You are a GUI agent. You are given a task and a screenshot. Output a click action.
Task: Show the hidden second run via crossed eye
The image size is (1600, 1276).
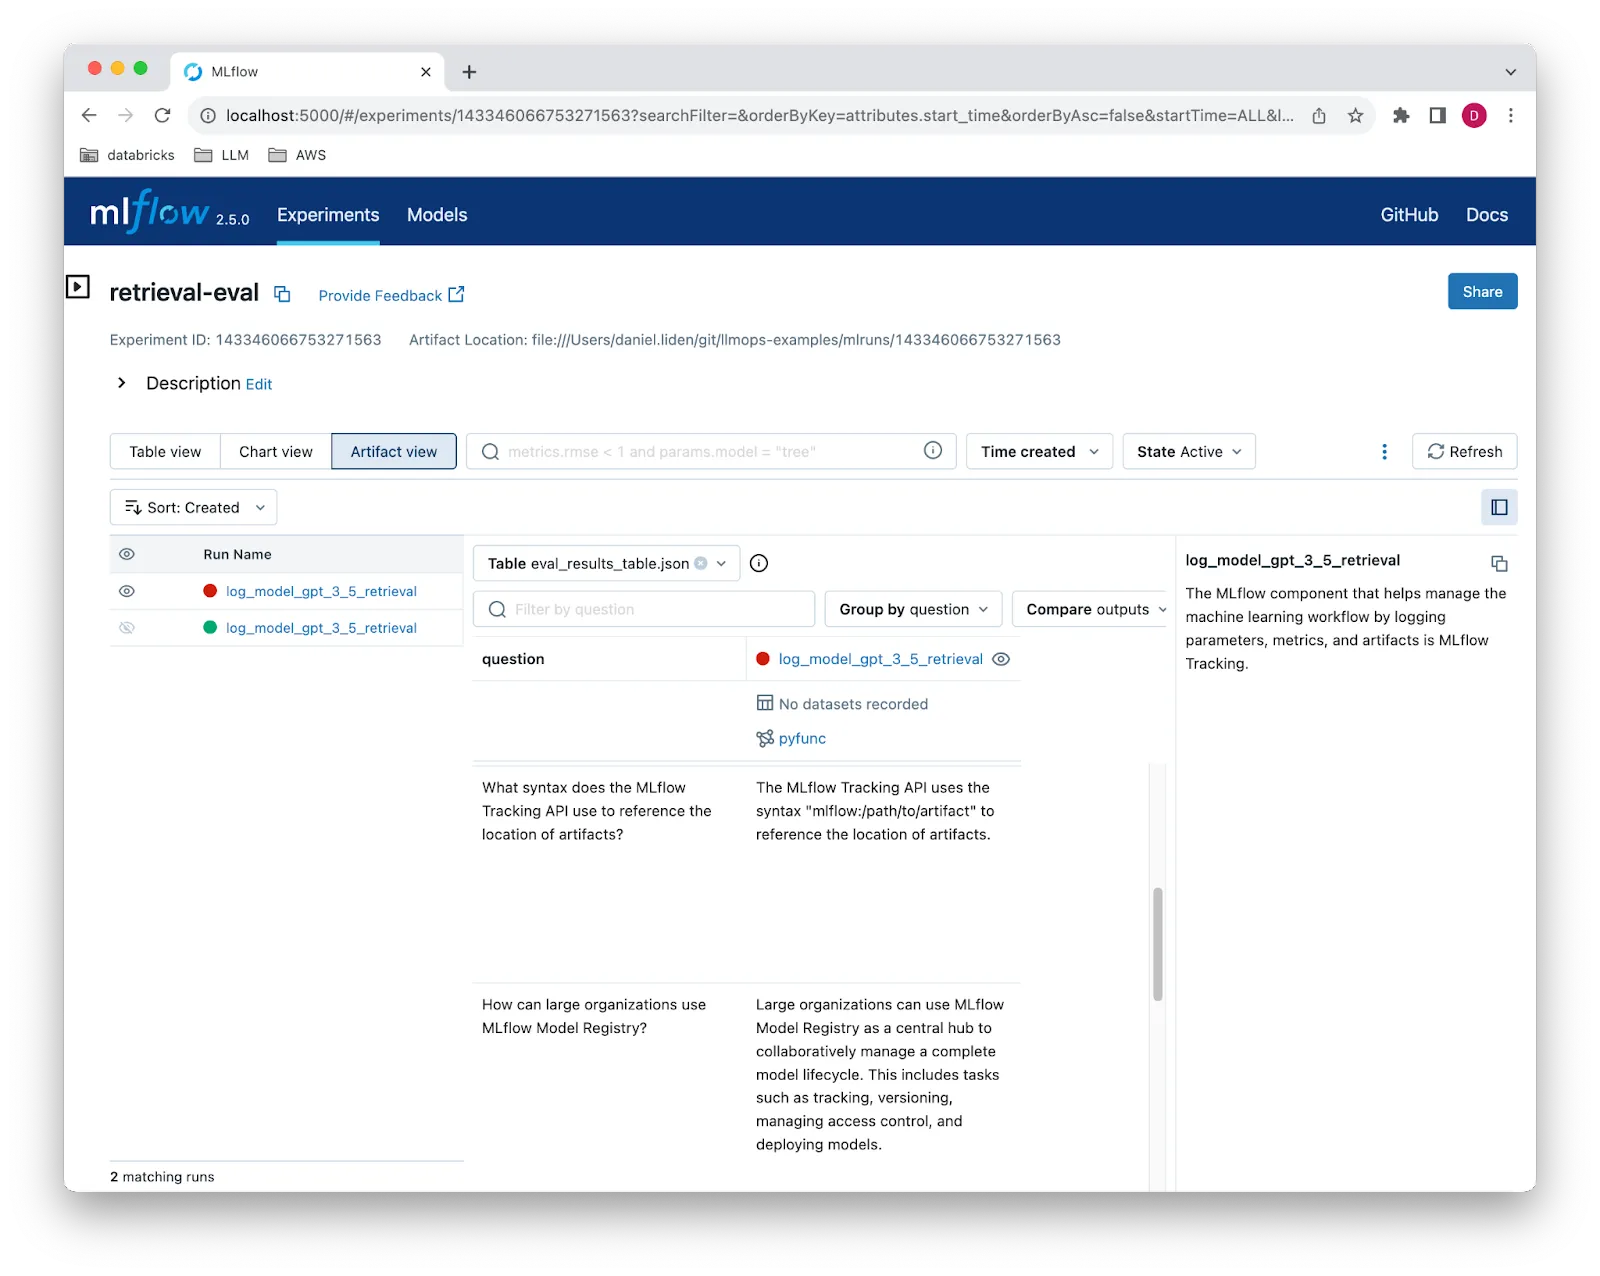126,627
